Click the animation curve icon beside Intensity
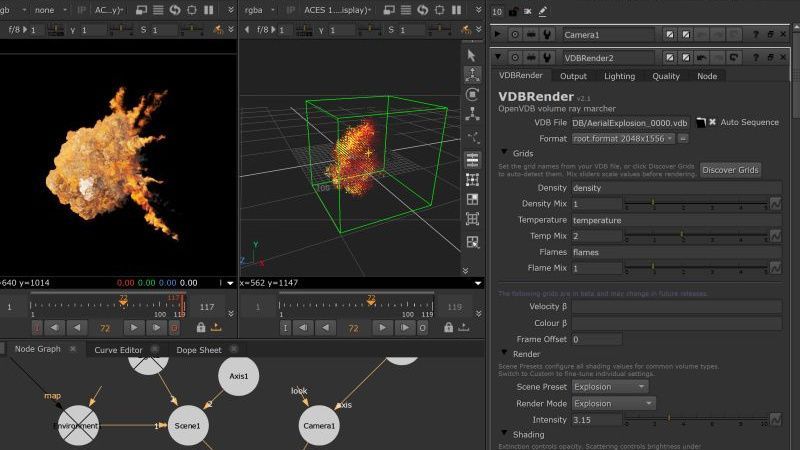800x450 pixels. point(776,419)
